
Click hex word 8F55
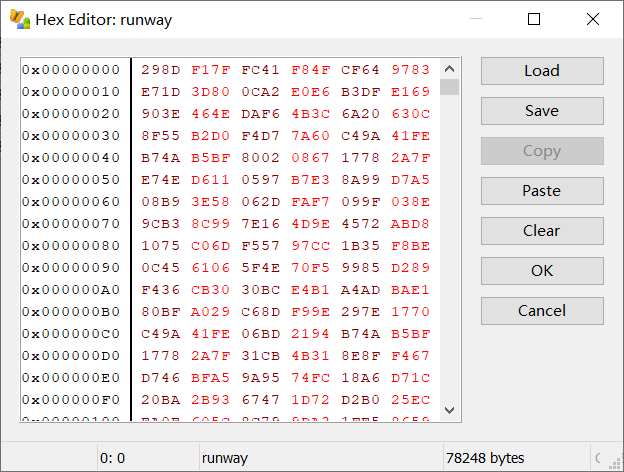tap(161, 136)
